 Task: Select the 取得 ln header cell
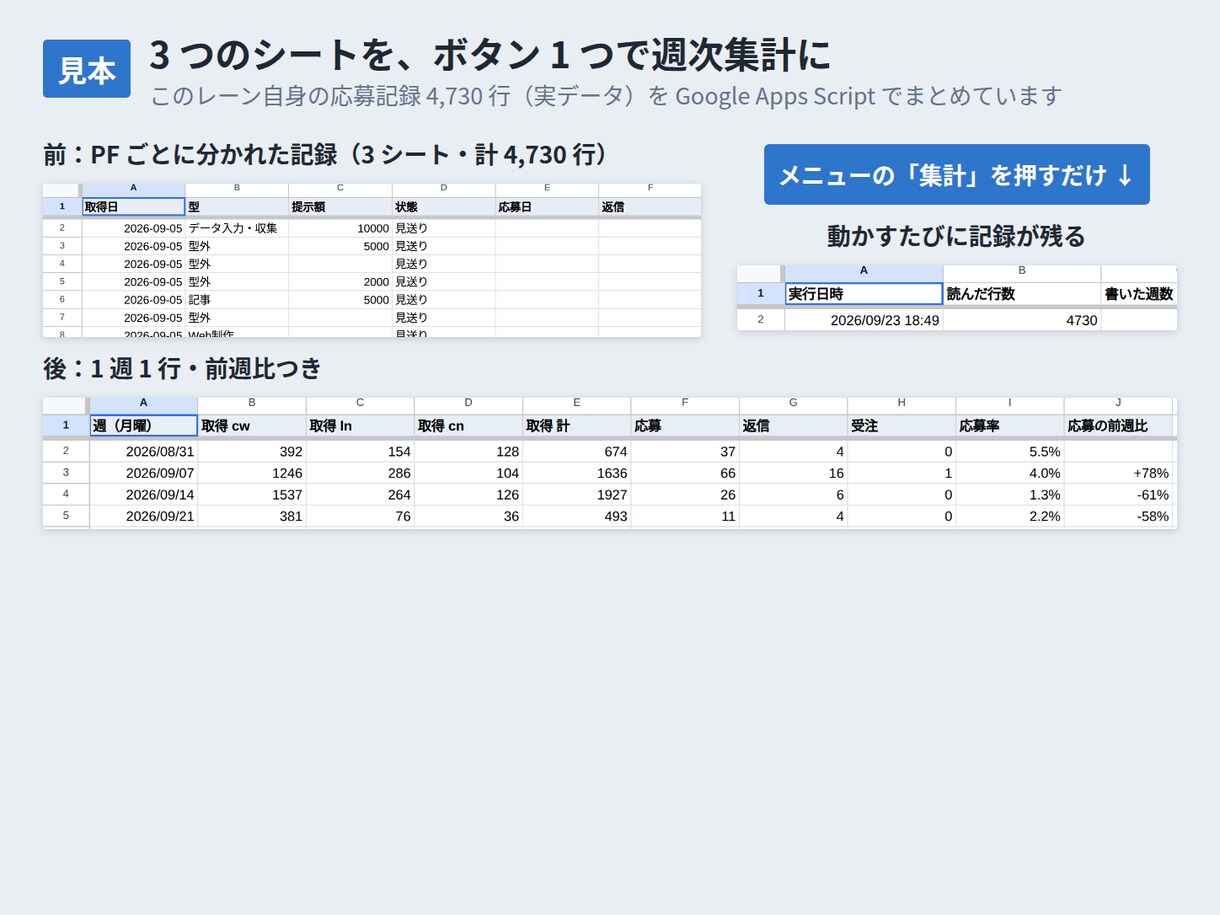[x=360, y=426]
